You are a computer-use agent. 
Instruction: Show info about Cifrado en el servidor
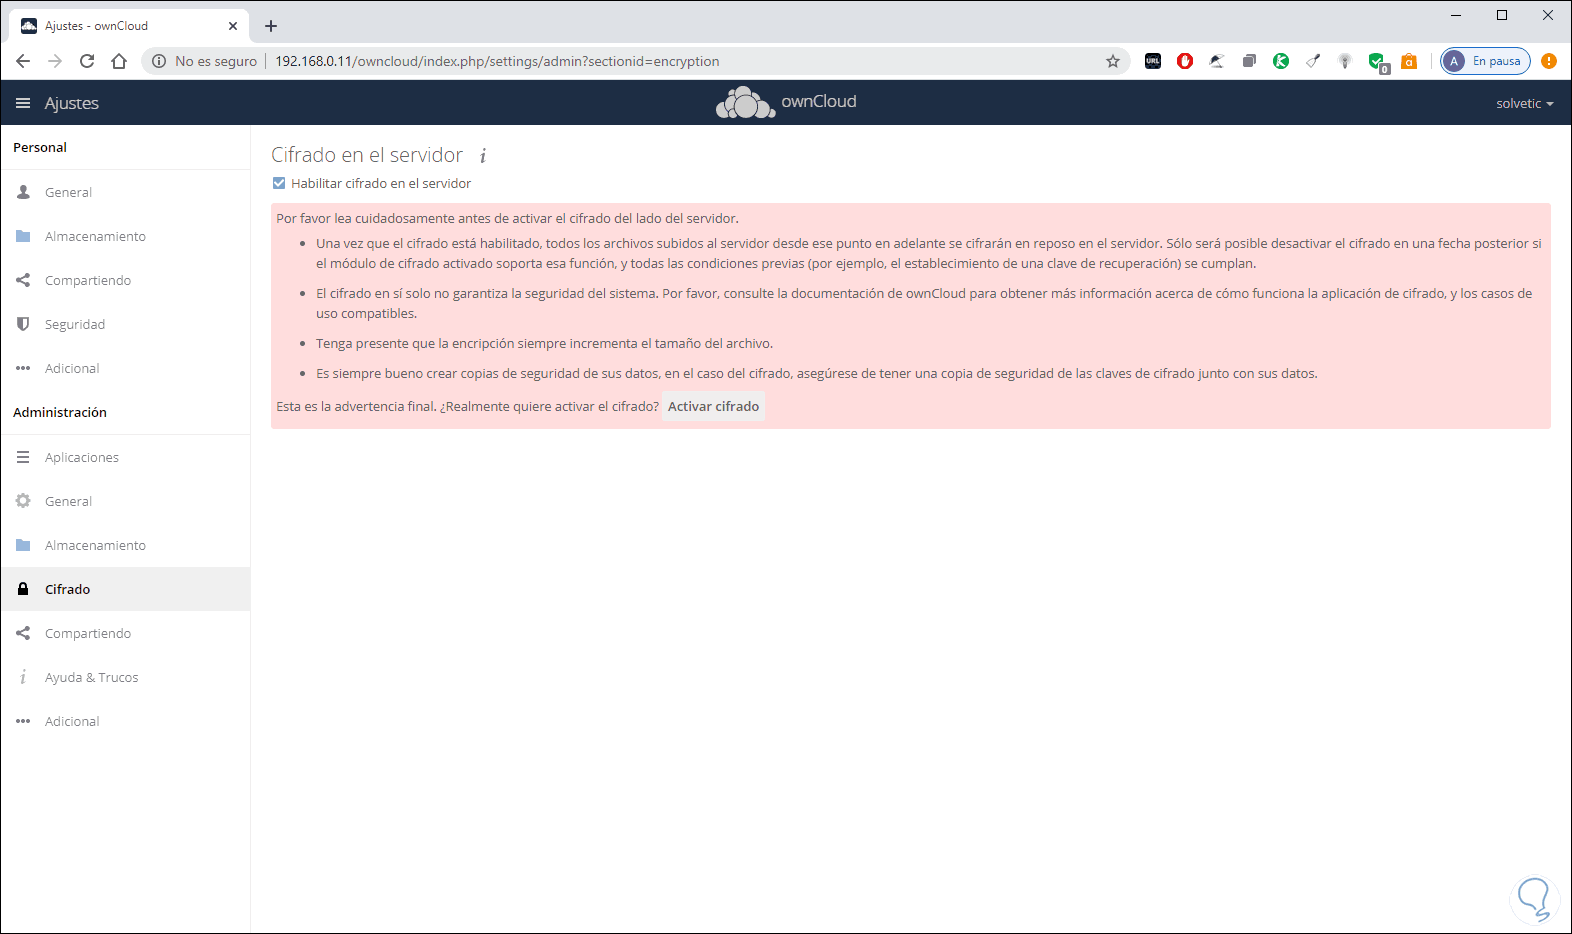coord(483,156)
